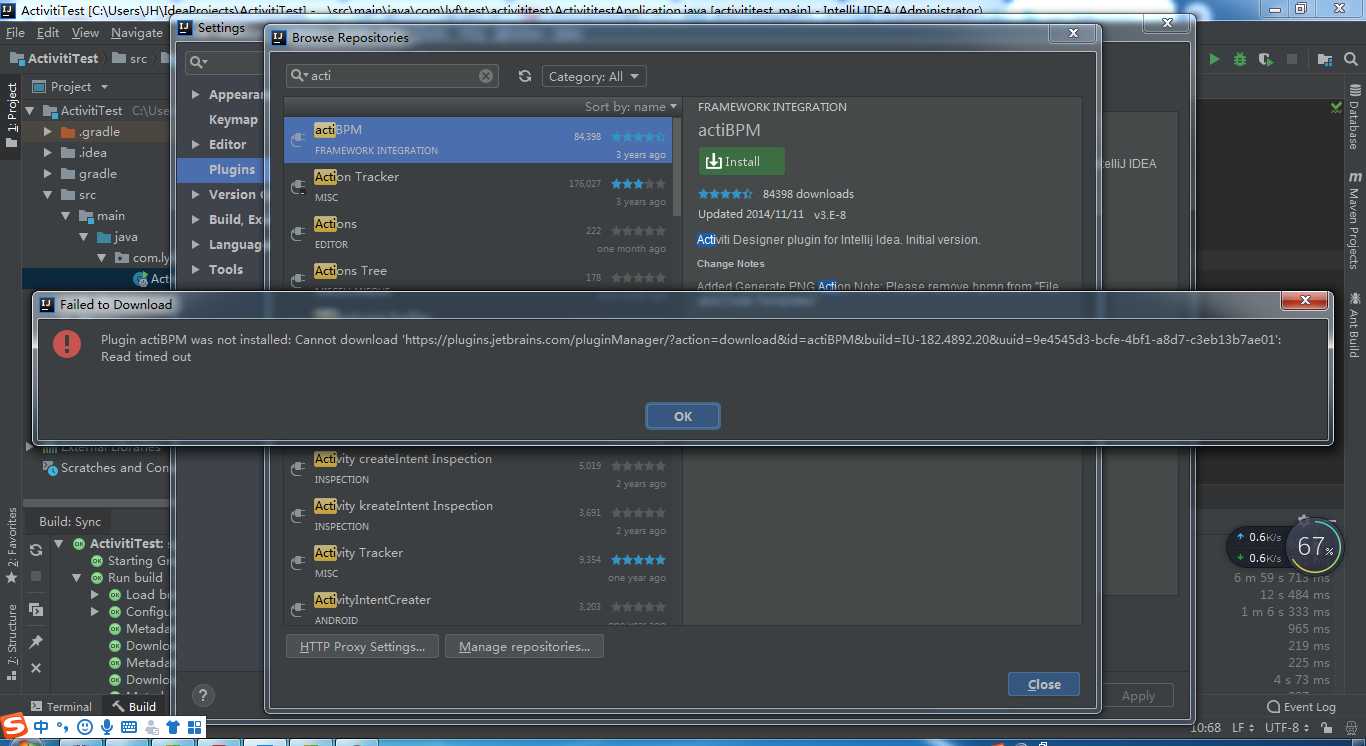
Task: Click the green Run button in IDE toolbar
Action: (1214, 59)
